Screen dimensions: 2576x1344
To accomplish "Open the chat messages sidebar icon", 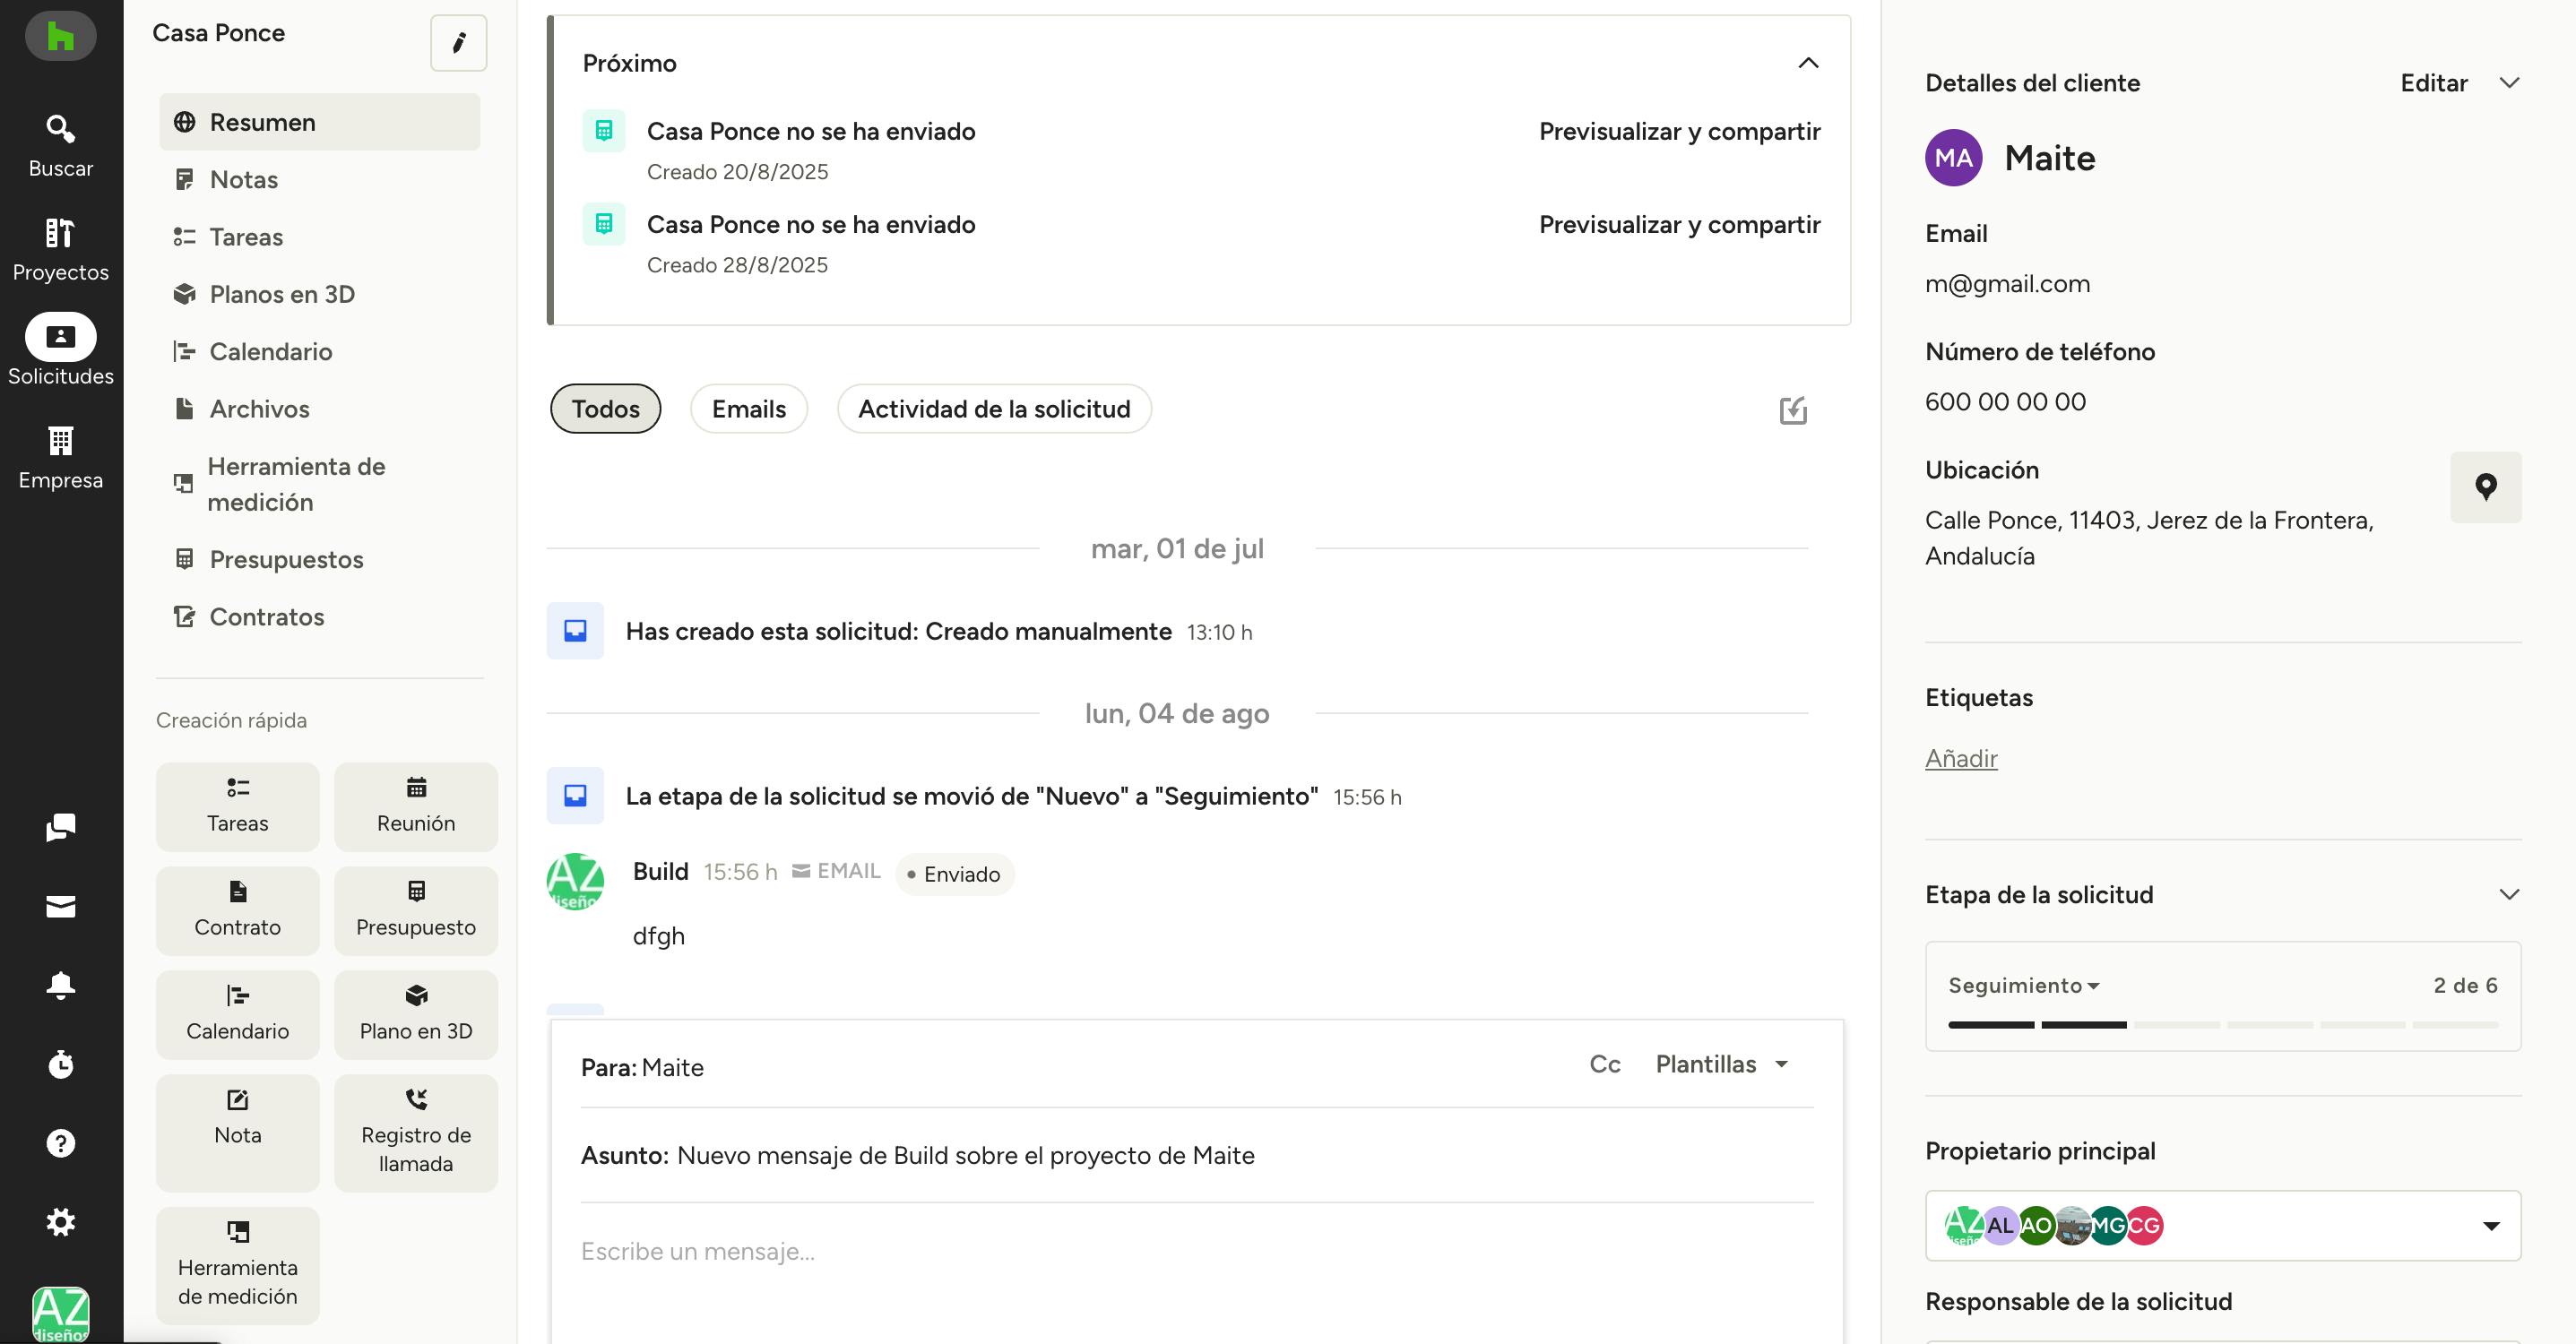I will coord(61,827).
